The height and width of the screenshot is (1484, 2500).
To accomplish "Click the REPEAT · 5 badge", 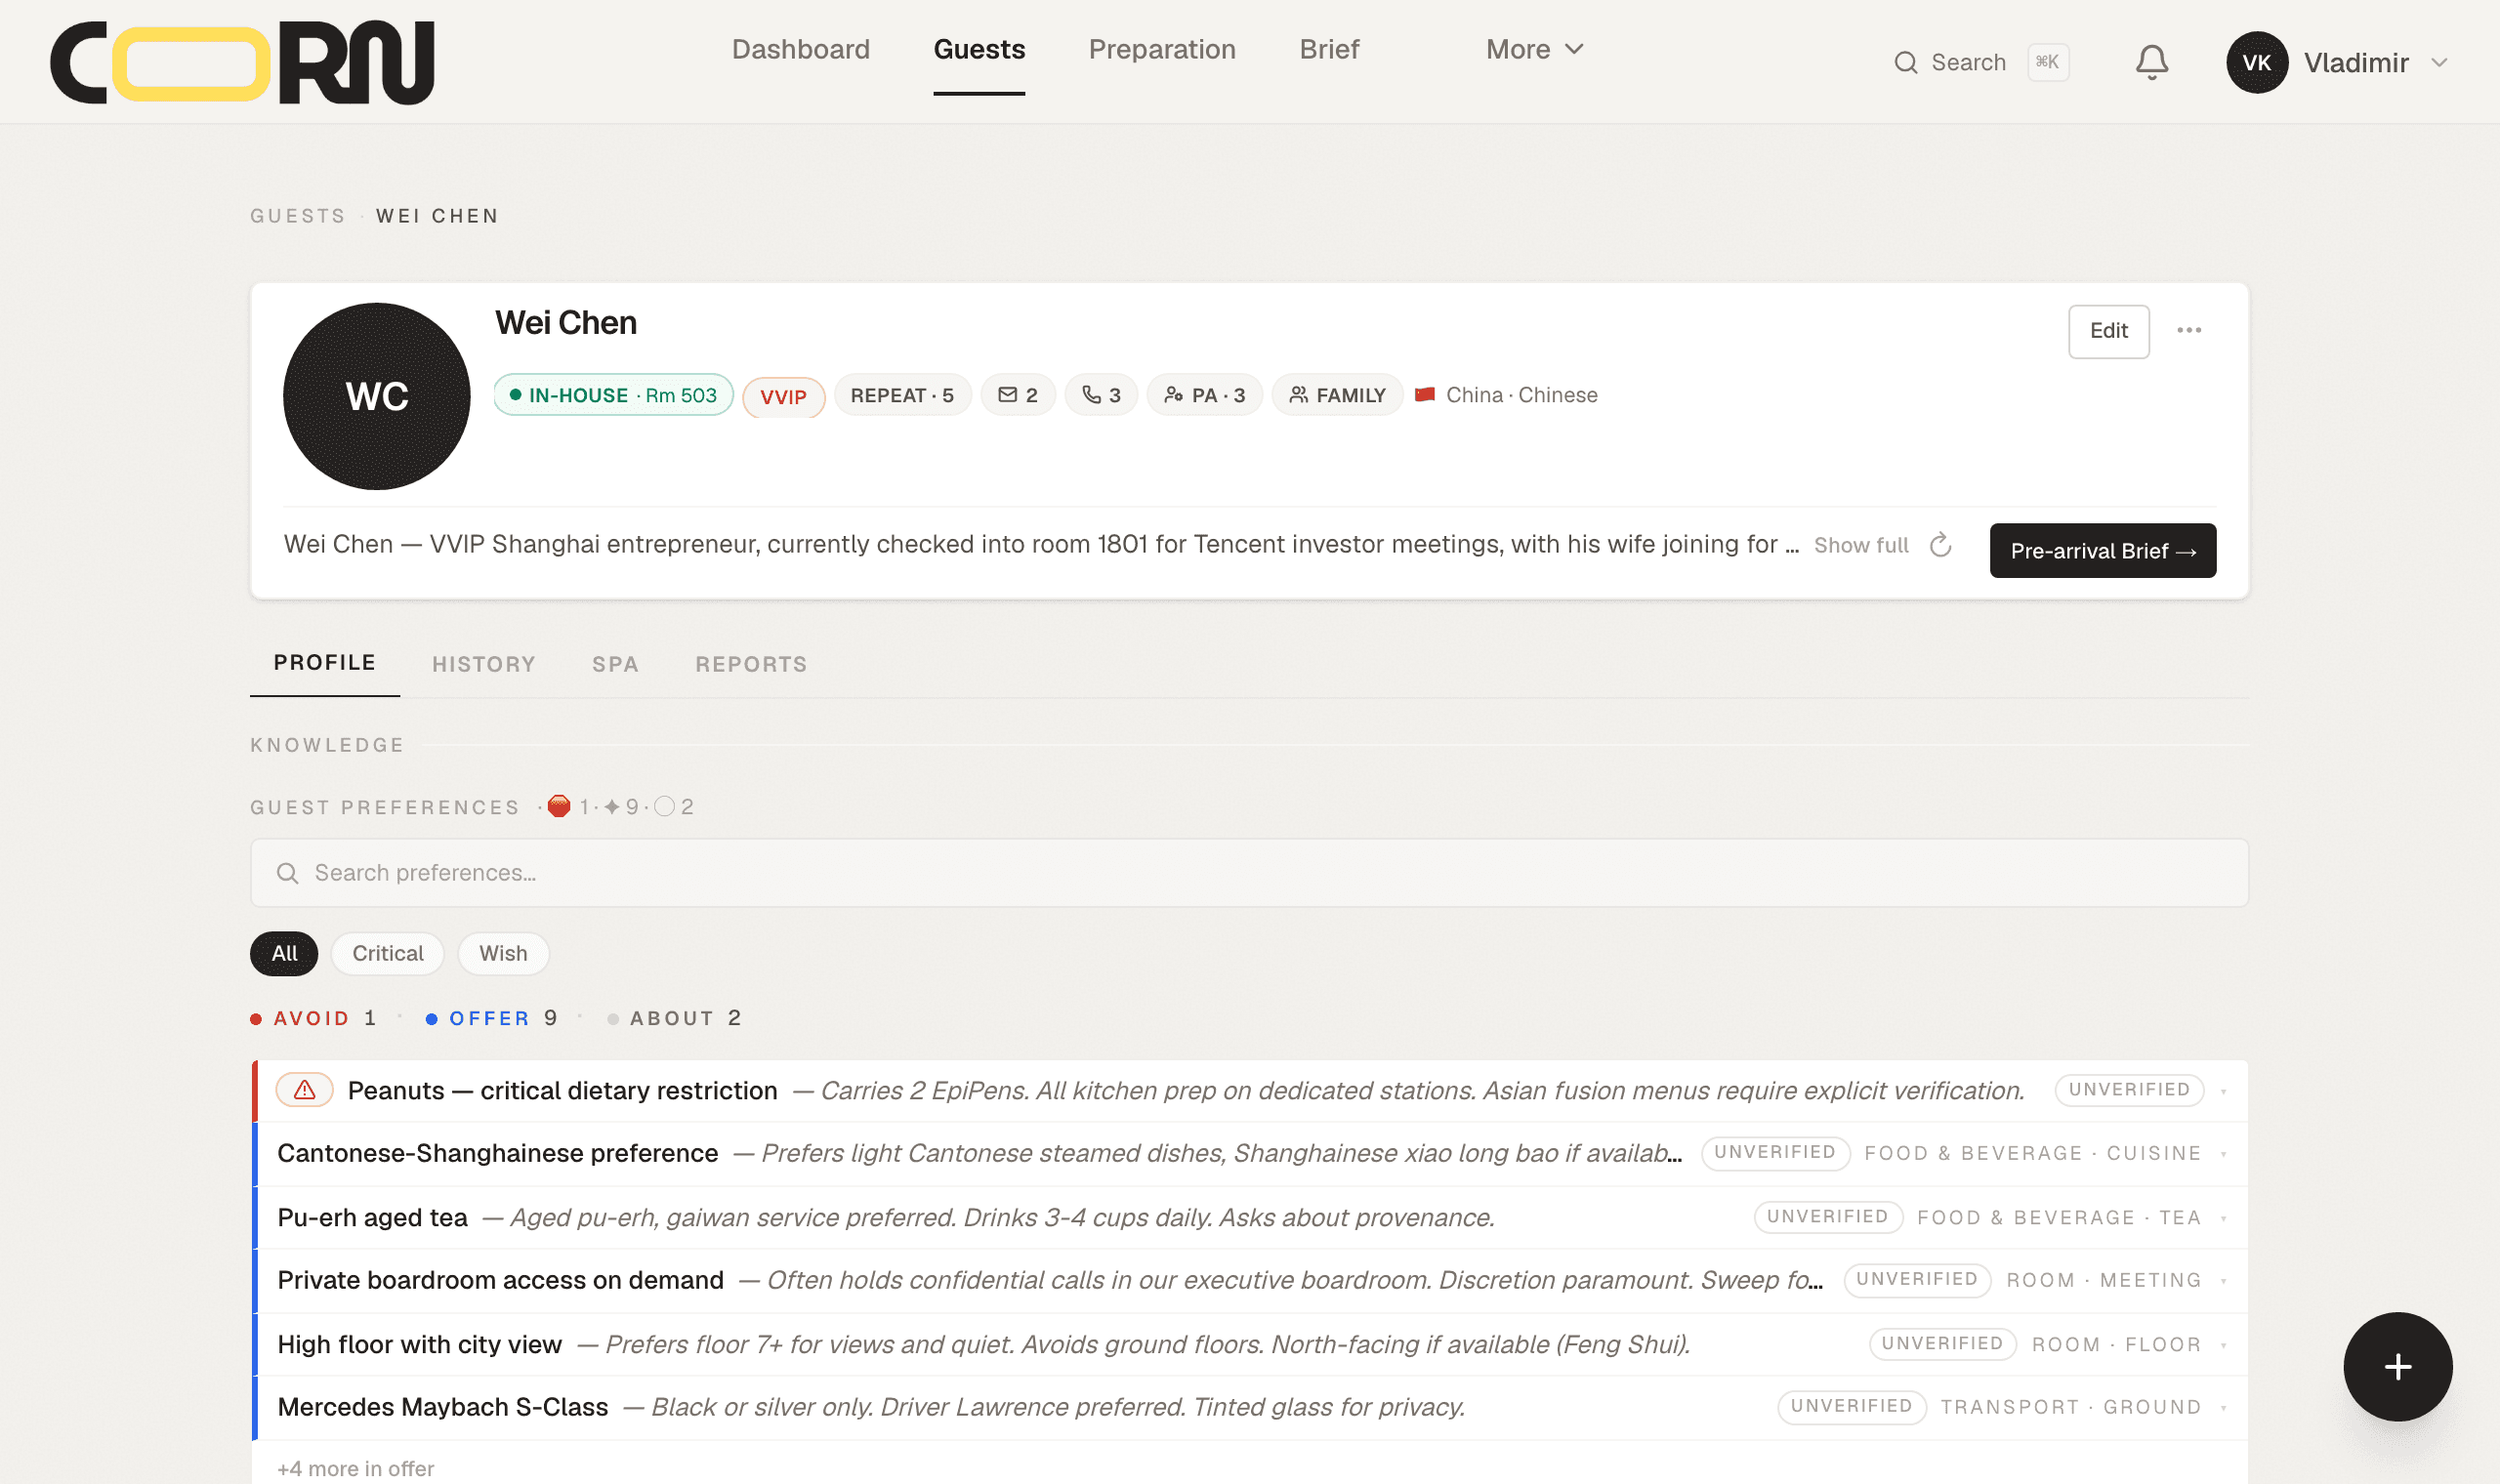I will pos(902,395).
